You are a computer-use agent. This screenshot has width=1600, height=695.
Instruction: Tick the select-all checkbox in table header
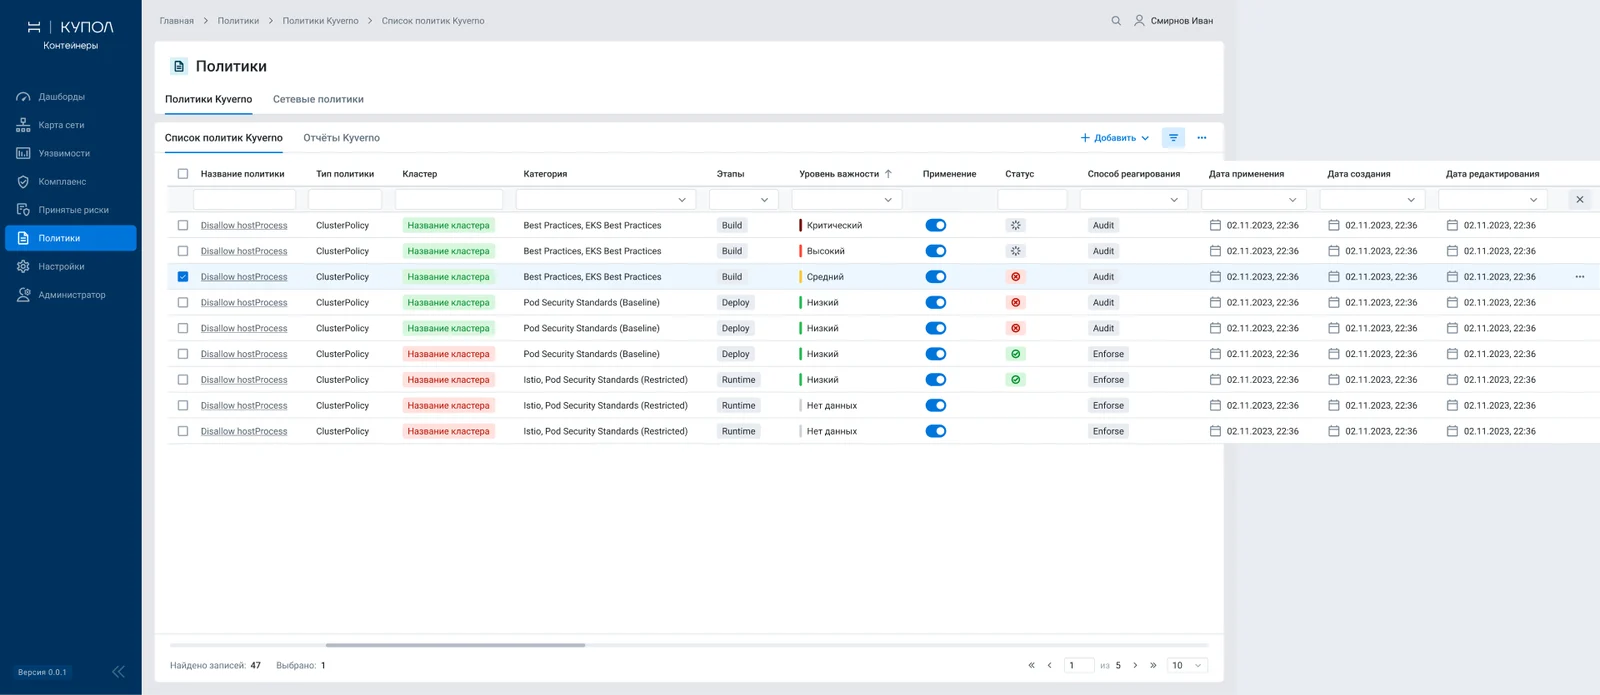[x=183, y=174]
